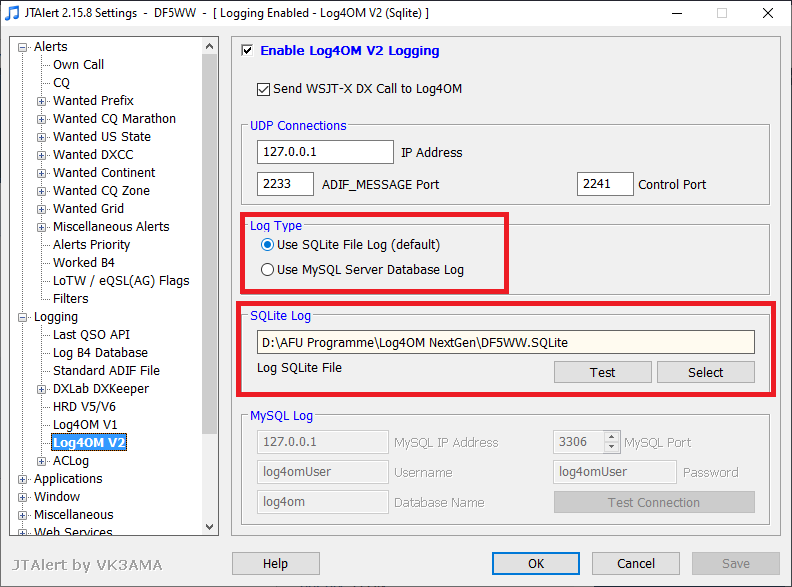792x587 pixels.
Task: Select Use SQLite File Log radio button
Action: pyautogui.click(x=267, y=245)
